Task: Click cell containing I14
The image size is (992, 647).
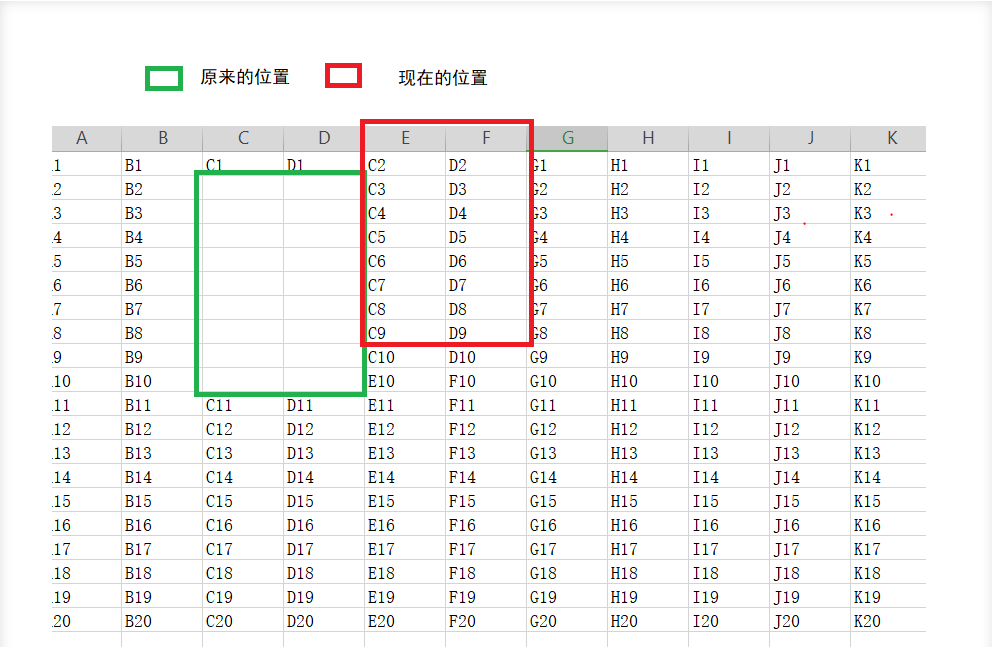Action: pyautogui.click(x=729, y=478)
